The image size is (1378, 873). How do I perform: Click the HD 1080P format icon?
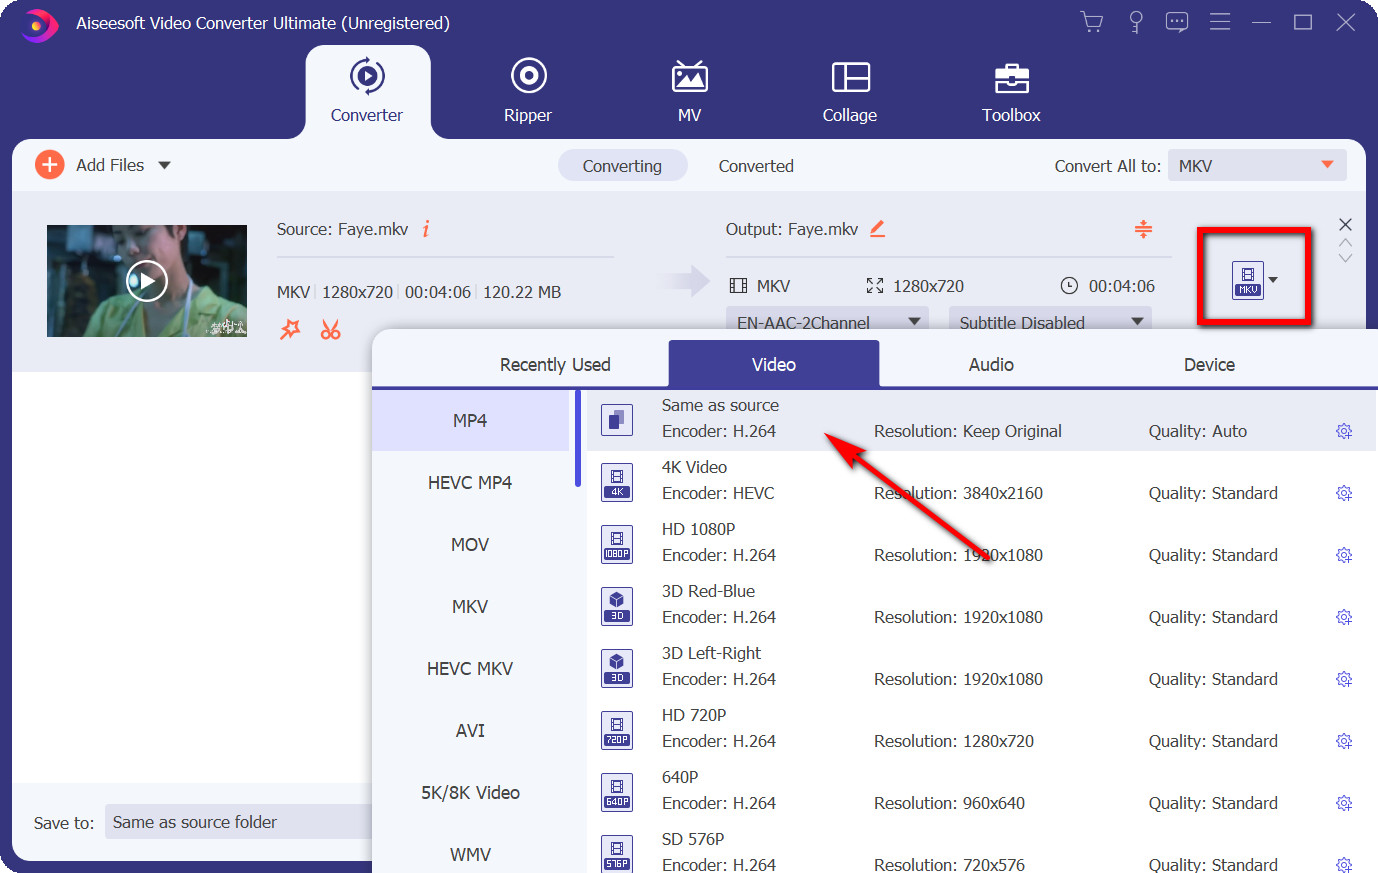(617, 544)
